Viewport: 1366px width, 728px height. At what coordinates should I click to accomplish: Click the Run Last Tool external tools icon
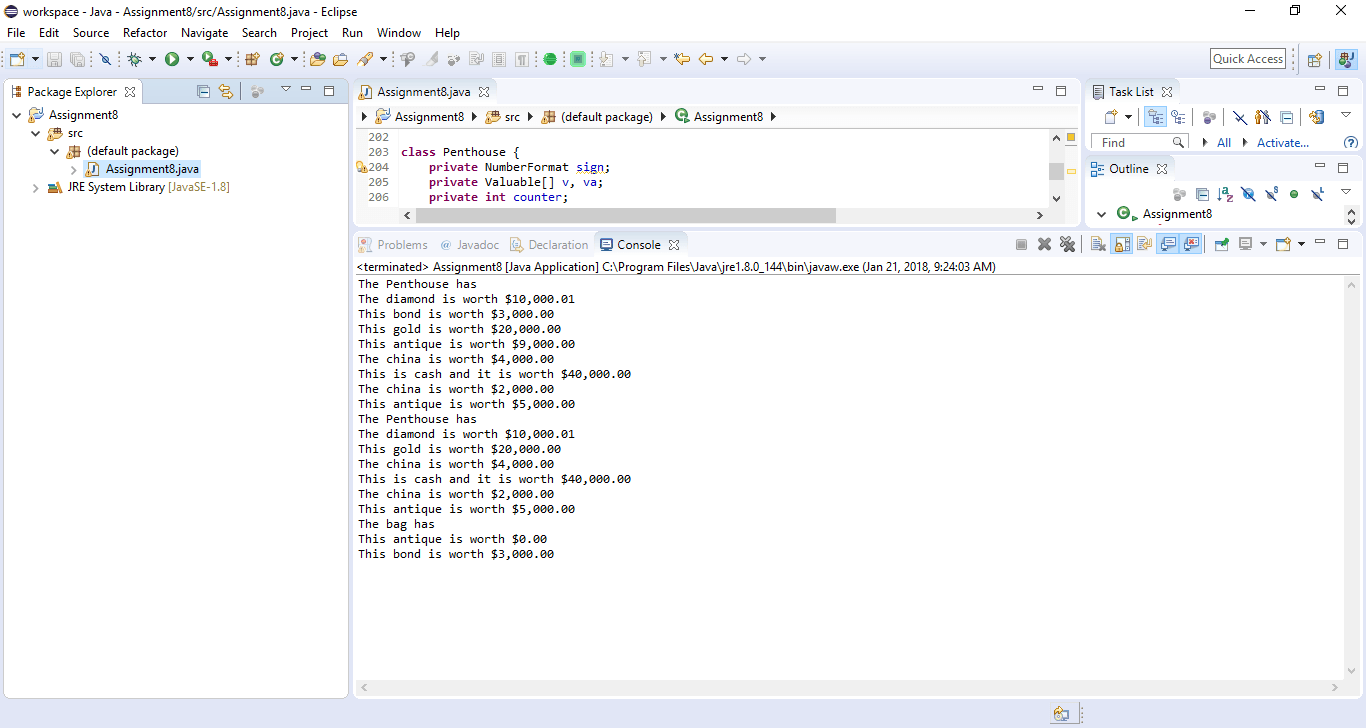pos(210,59)
